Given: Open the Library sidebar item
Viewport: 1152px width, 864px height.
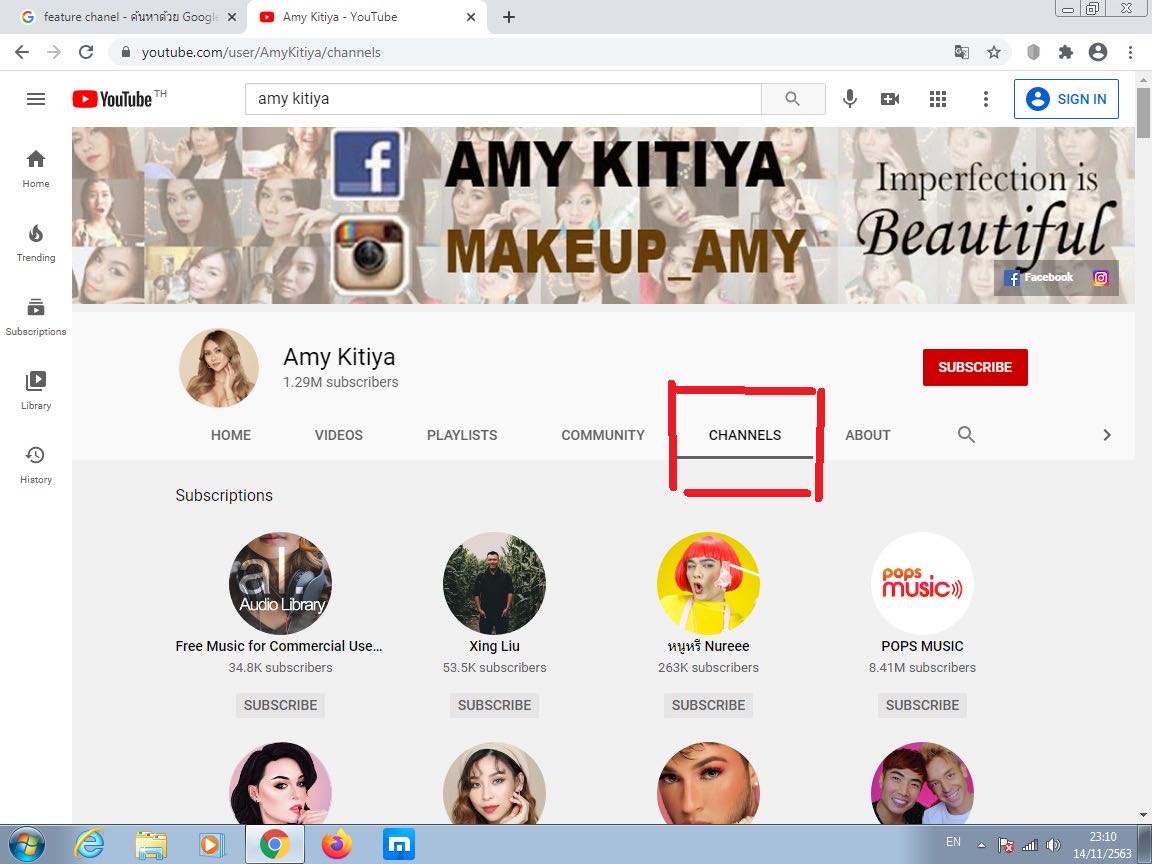Looking at the screenshot, I should click(36, 390).
